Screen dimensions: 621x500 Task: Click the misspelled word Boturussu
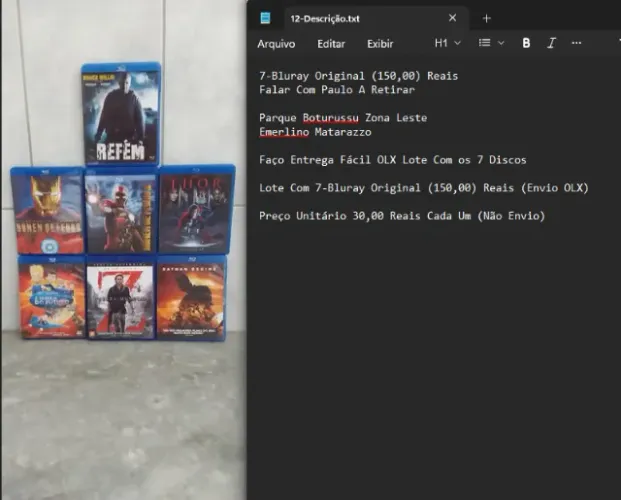tap(330, 118)
